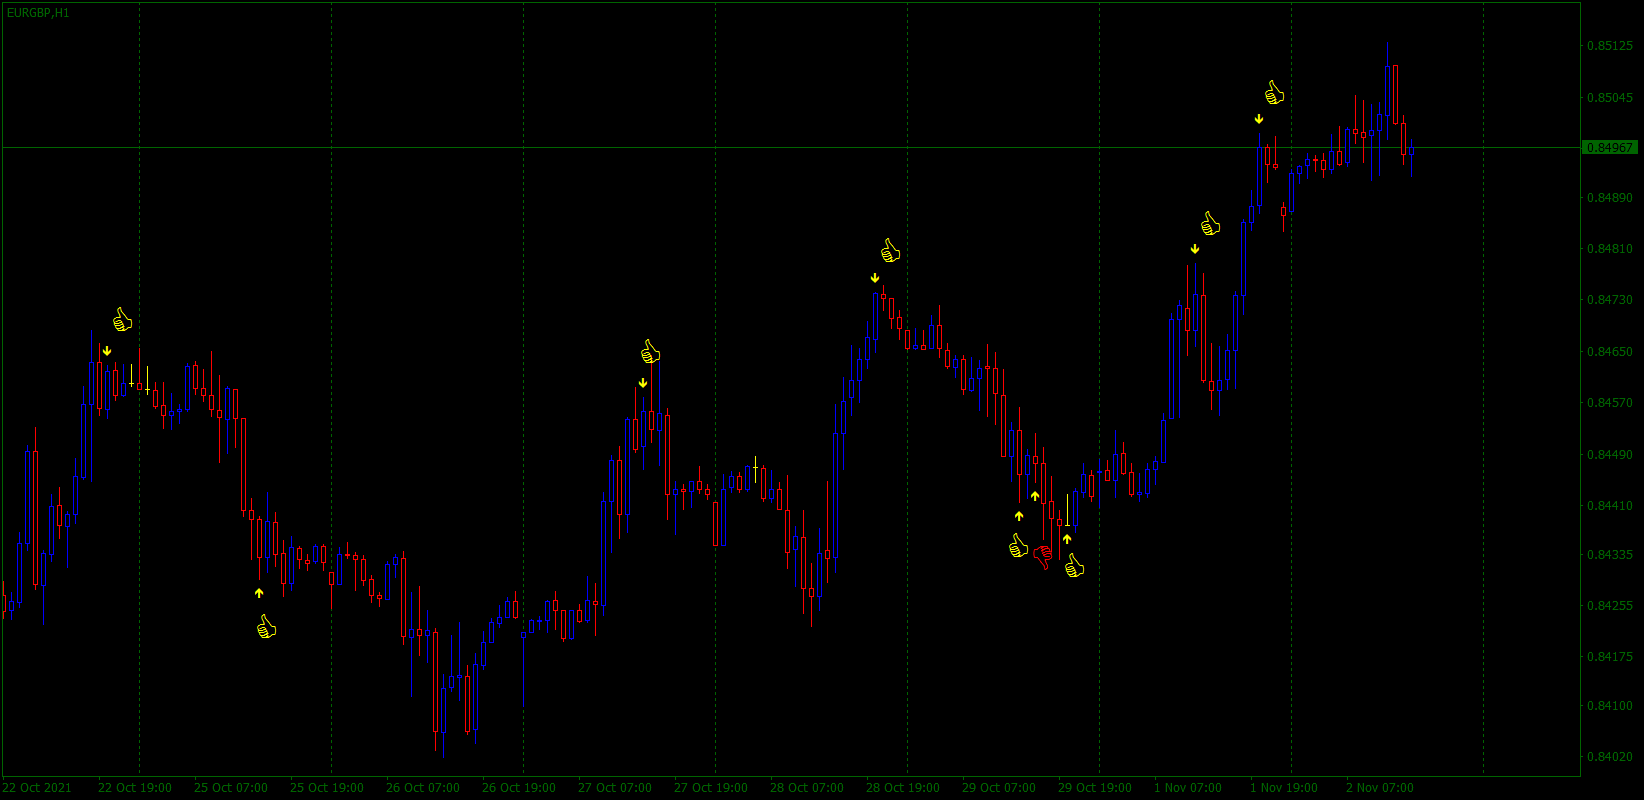Click the 0.84255 price scale label
Image resolution: width=1644 pixels, height=800 pixels.
pos(1610,606)
